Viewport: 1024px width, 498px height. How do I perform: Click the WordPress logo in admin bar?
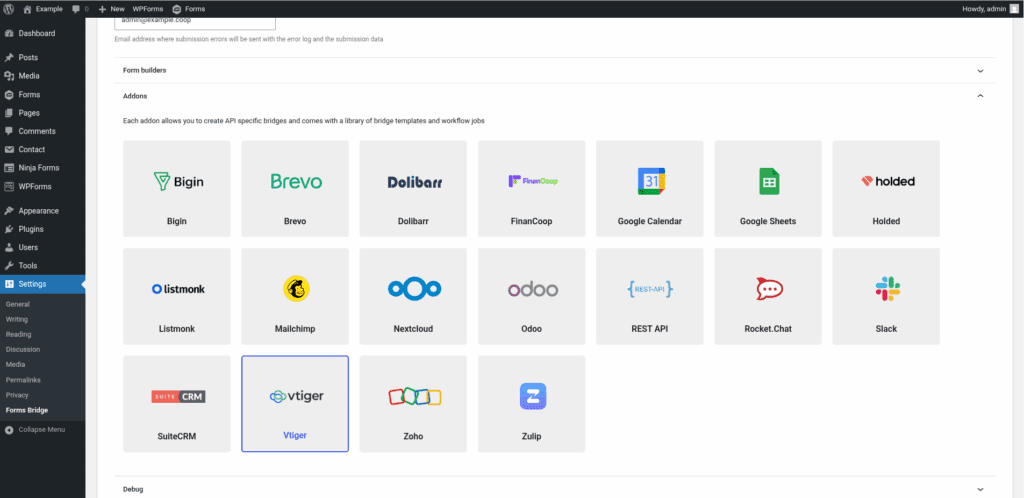pyautogui.click(x=8, y=8)
